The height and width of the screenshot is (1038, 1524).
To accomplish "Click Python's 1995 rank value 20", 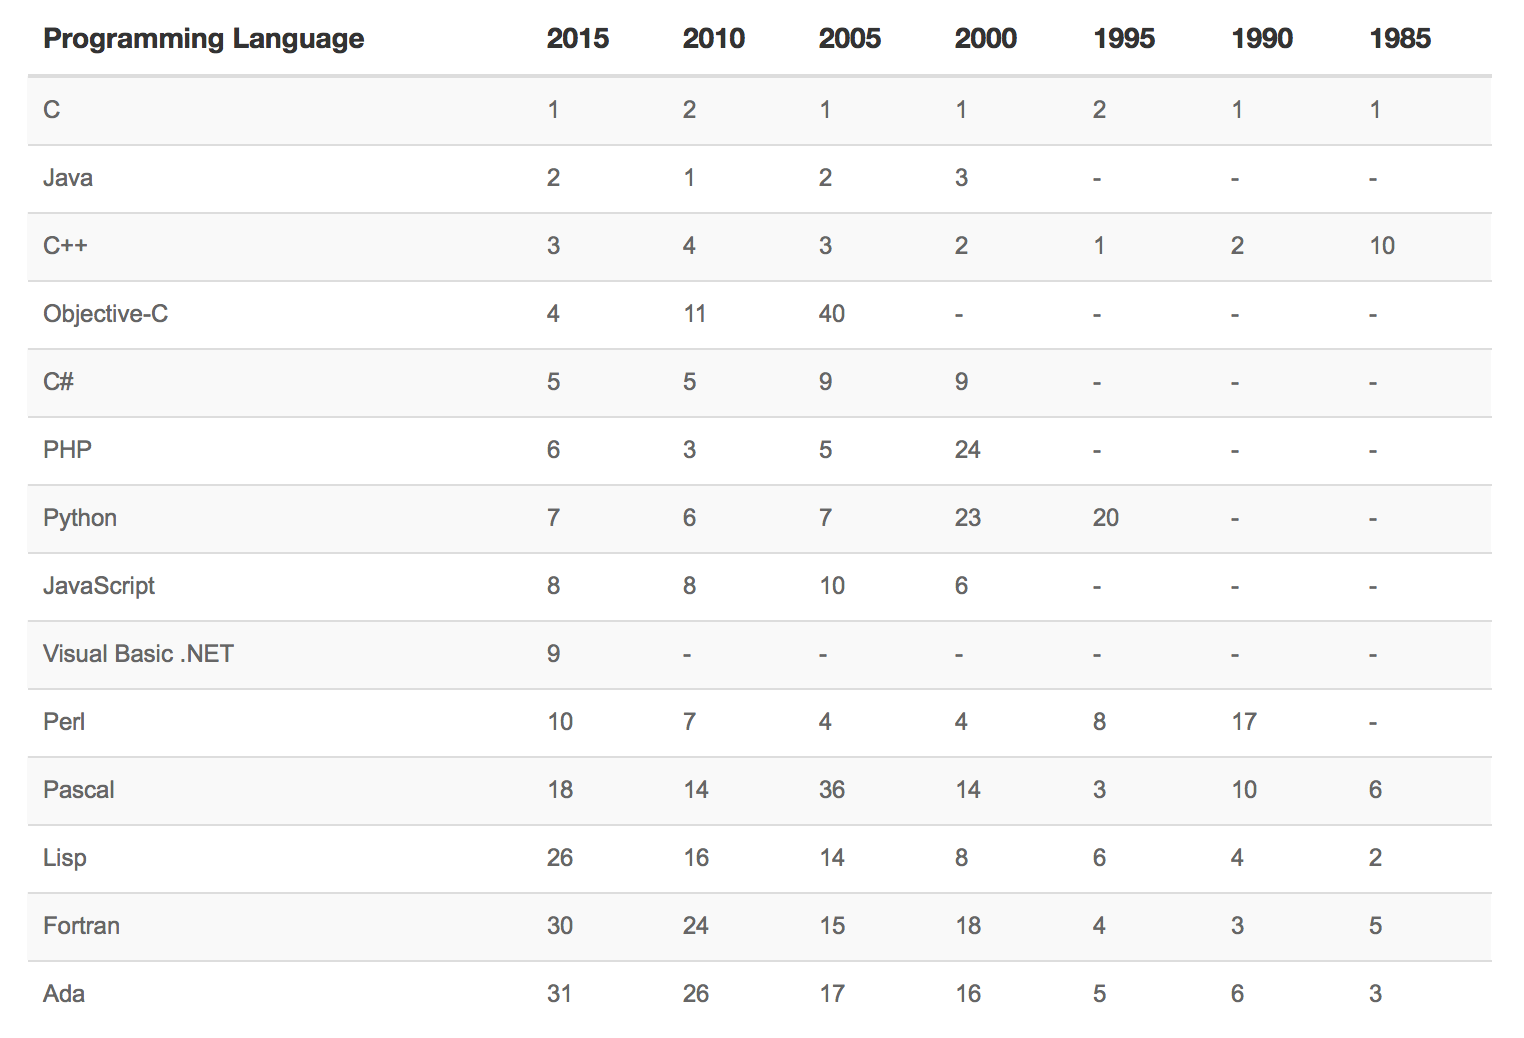I will tap(1105, 518).
